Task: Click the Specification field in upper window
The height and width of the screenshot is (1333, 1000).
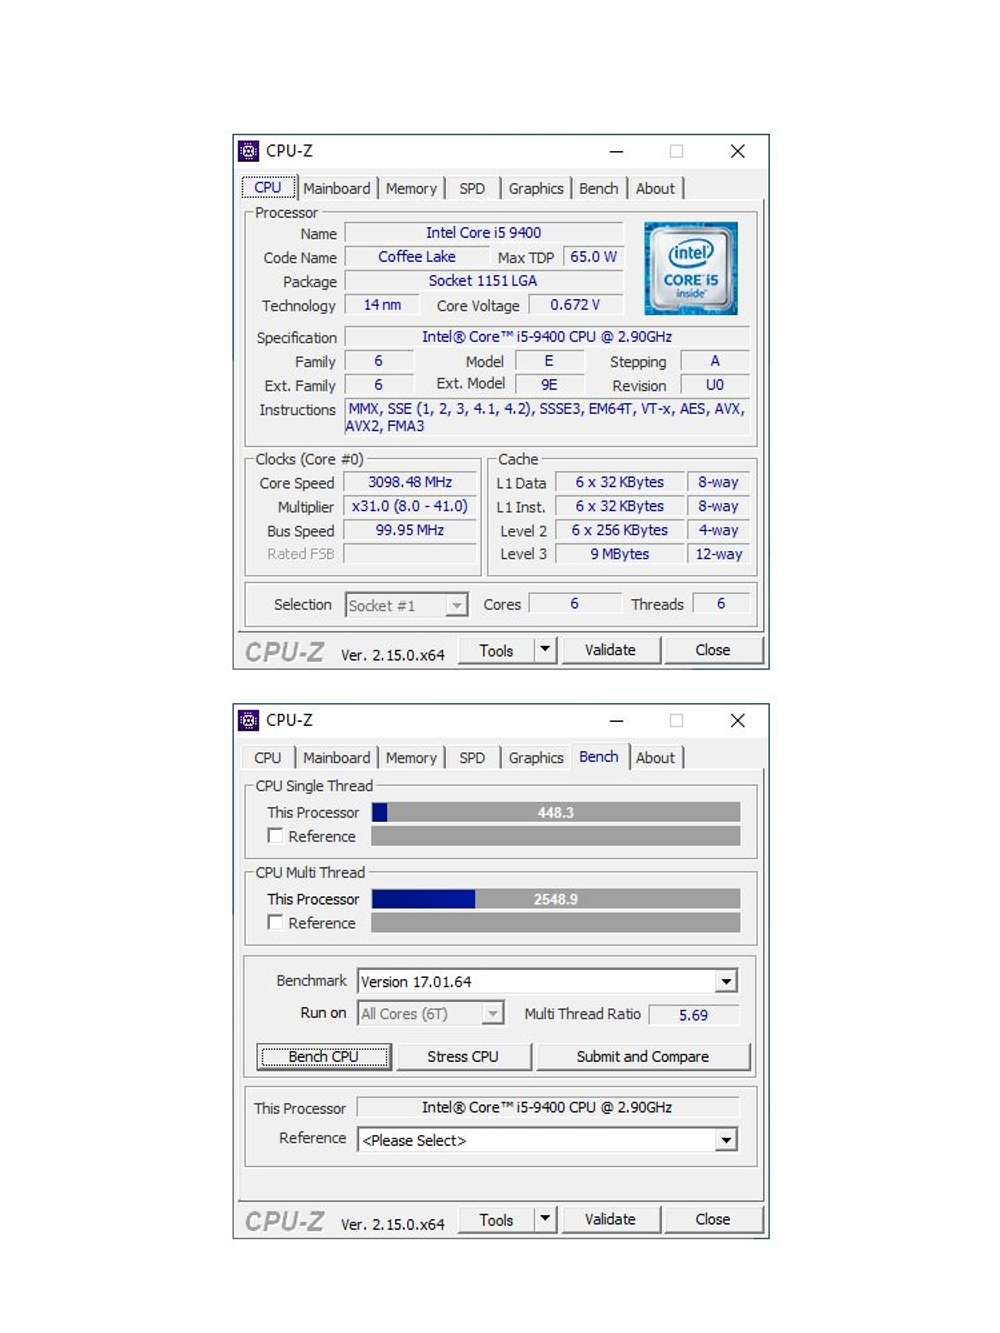Action: click(x=547, y=337)
